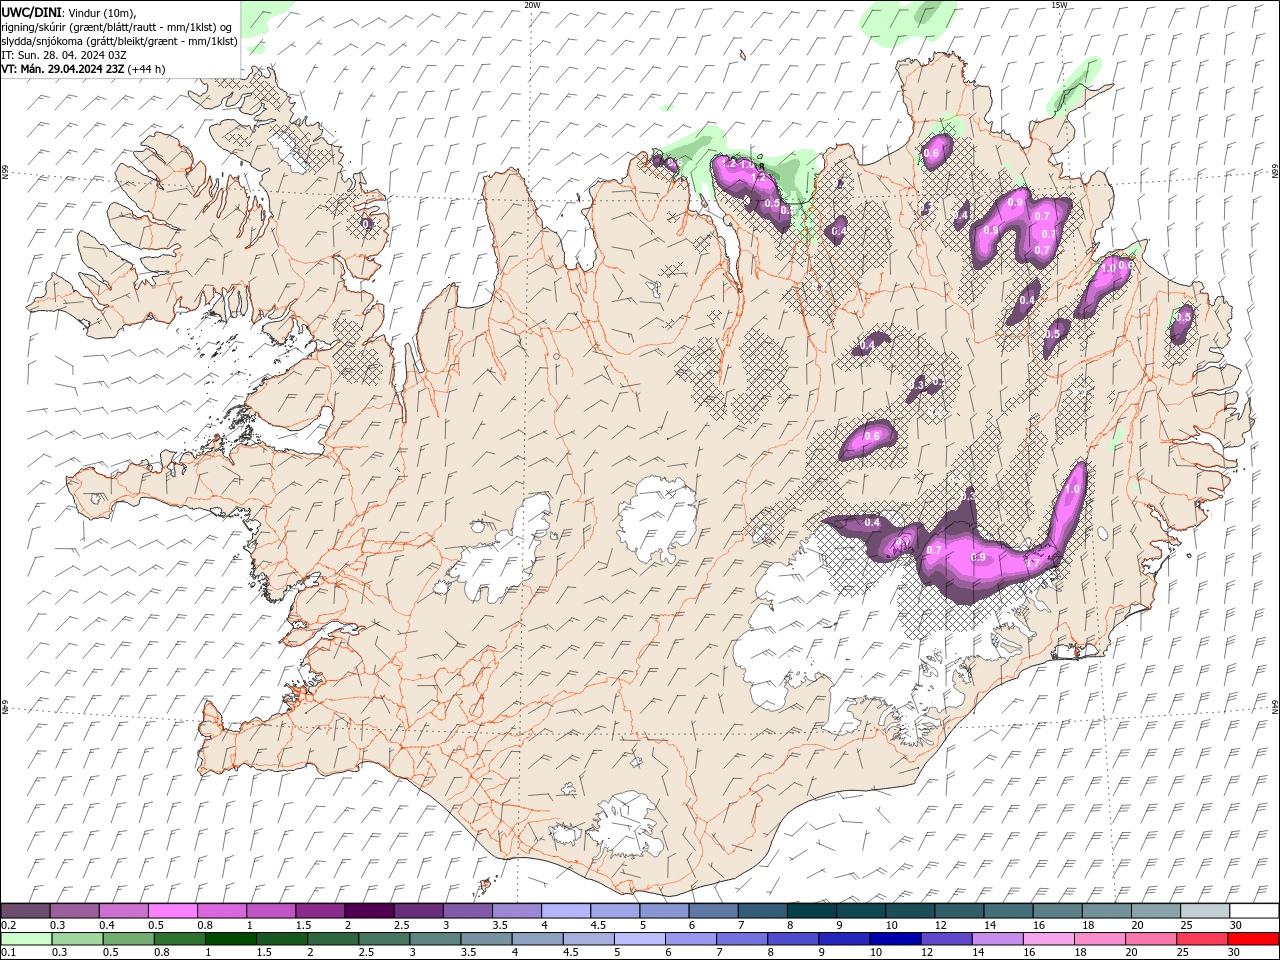Click the light grey swatch above legend label 25

(x=1204, y=911)
